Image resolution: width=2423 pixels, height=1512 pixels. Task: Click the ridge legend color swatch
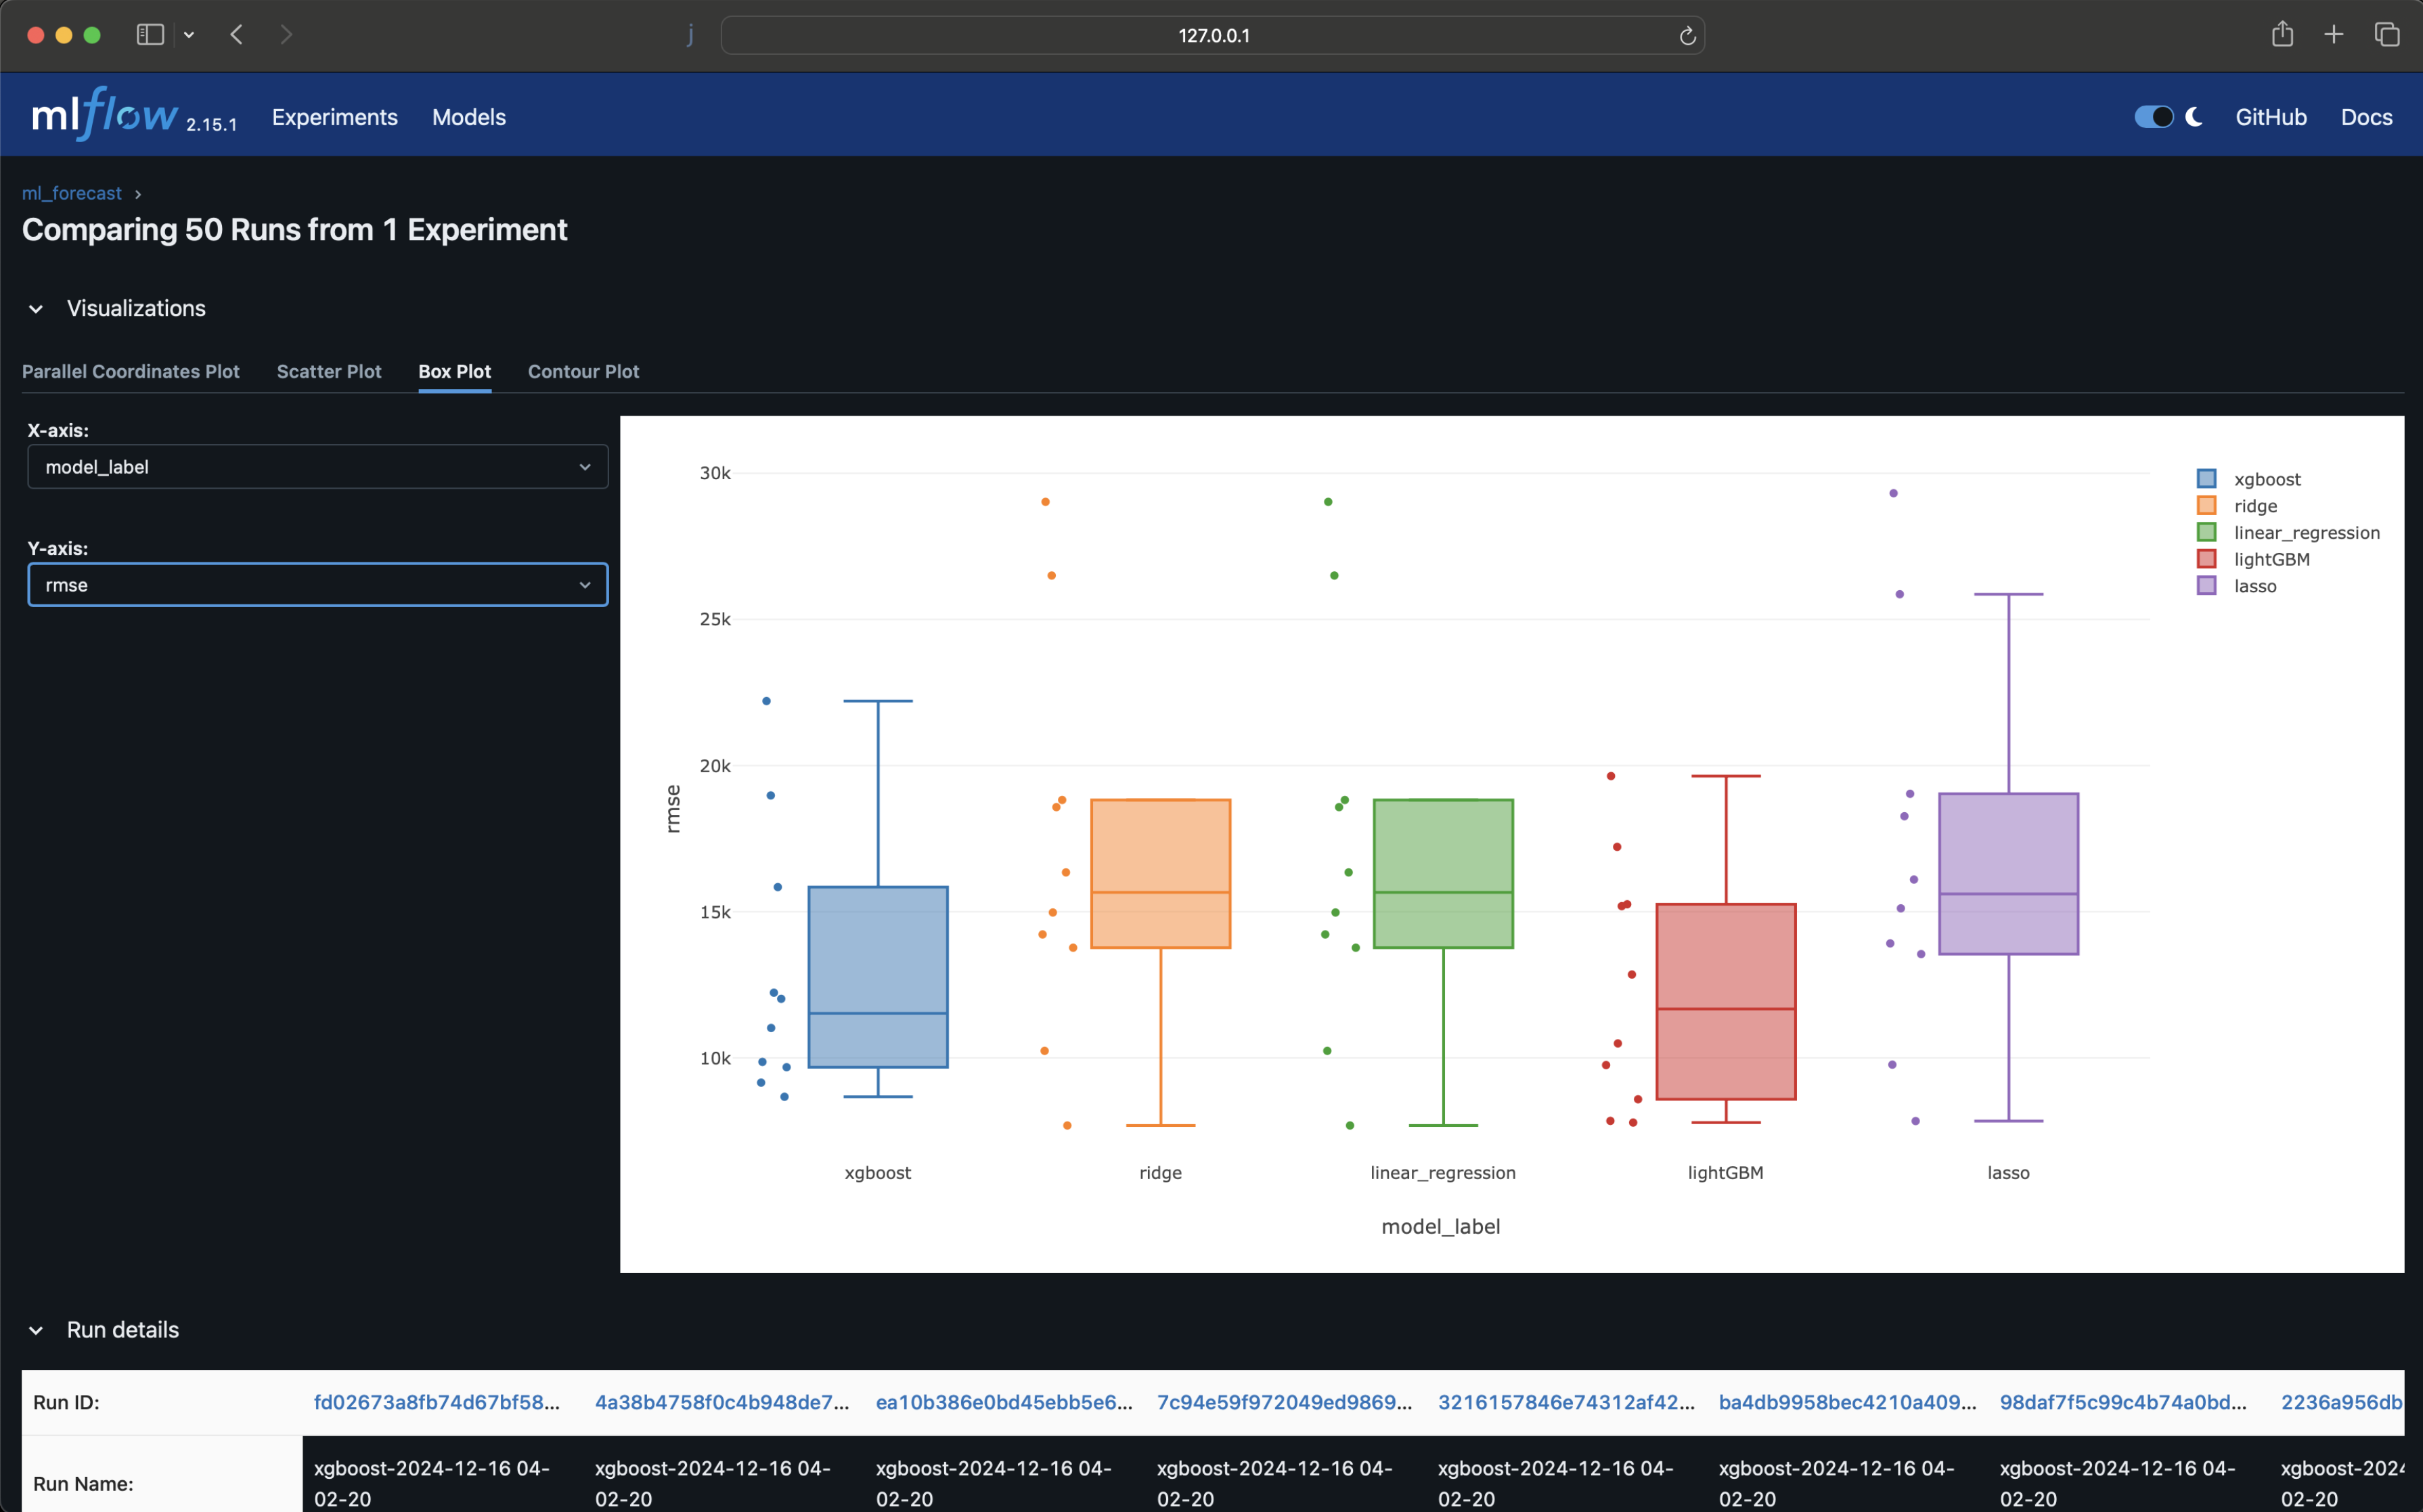tap(2208, 505)
